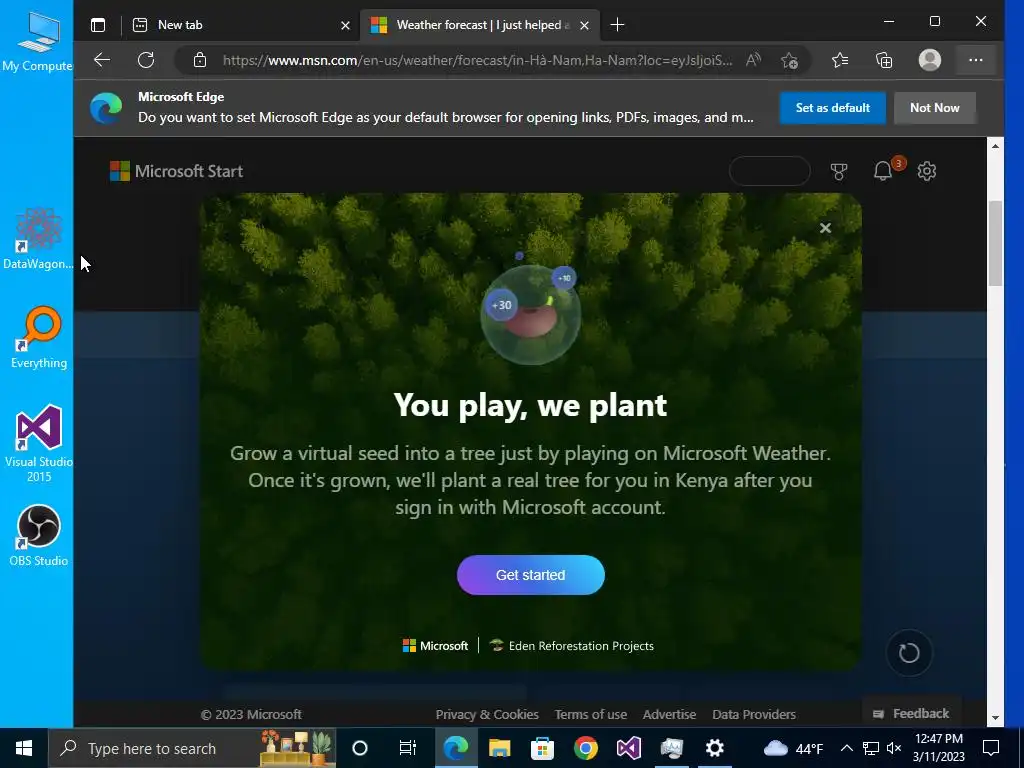1024x768 pixels.
Task: Click the page scrollbar down arrow
Action: (995, 718)
